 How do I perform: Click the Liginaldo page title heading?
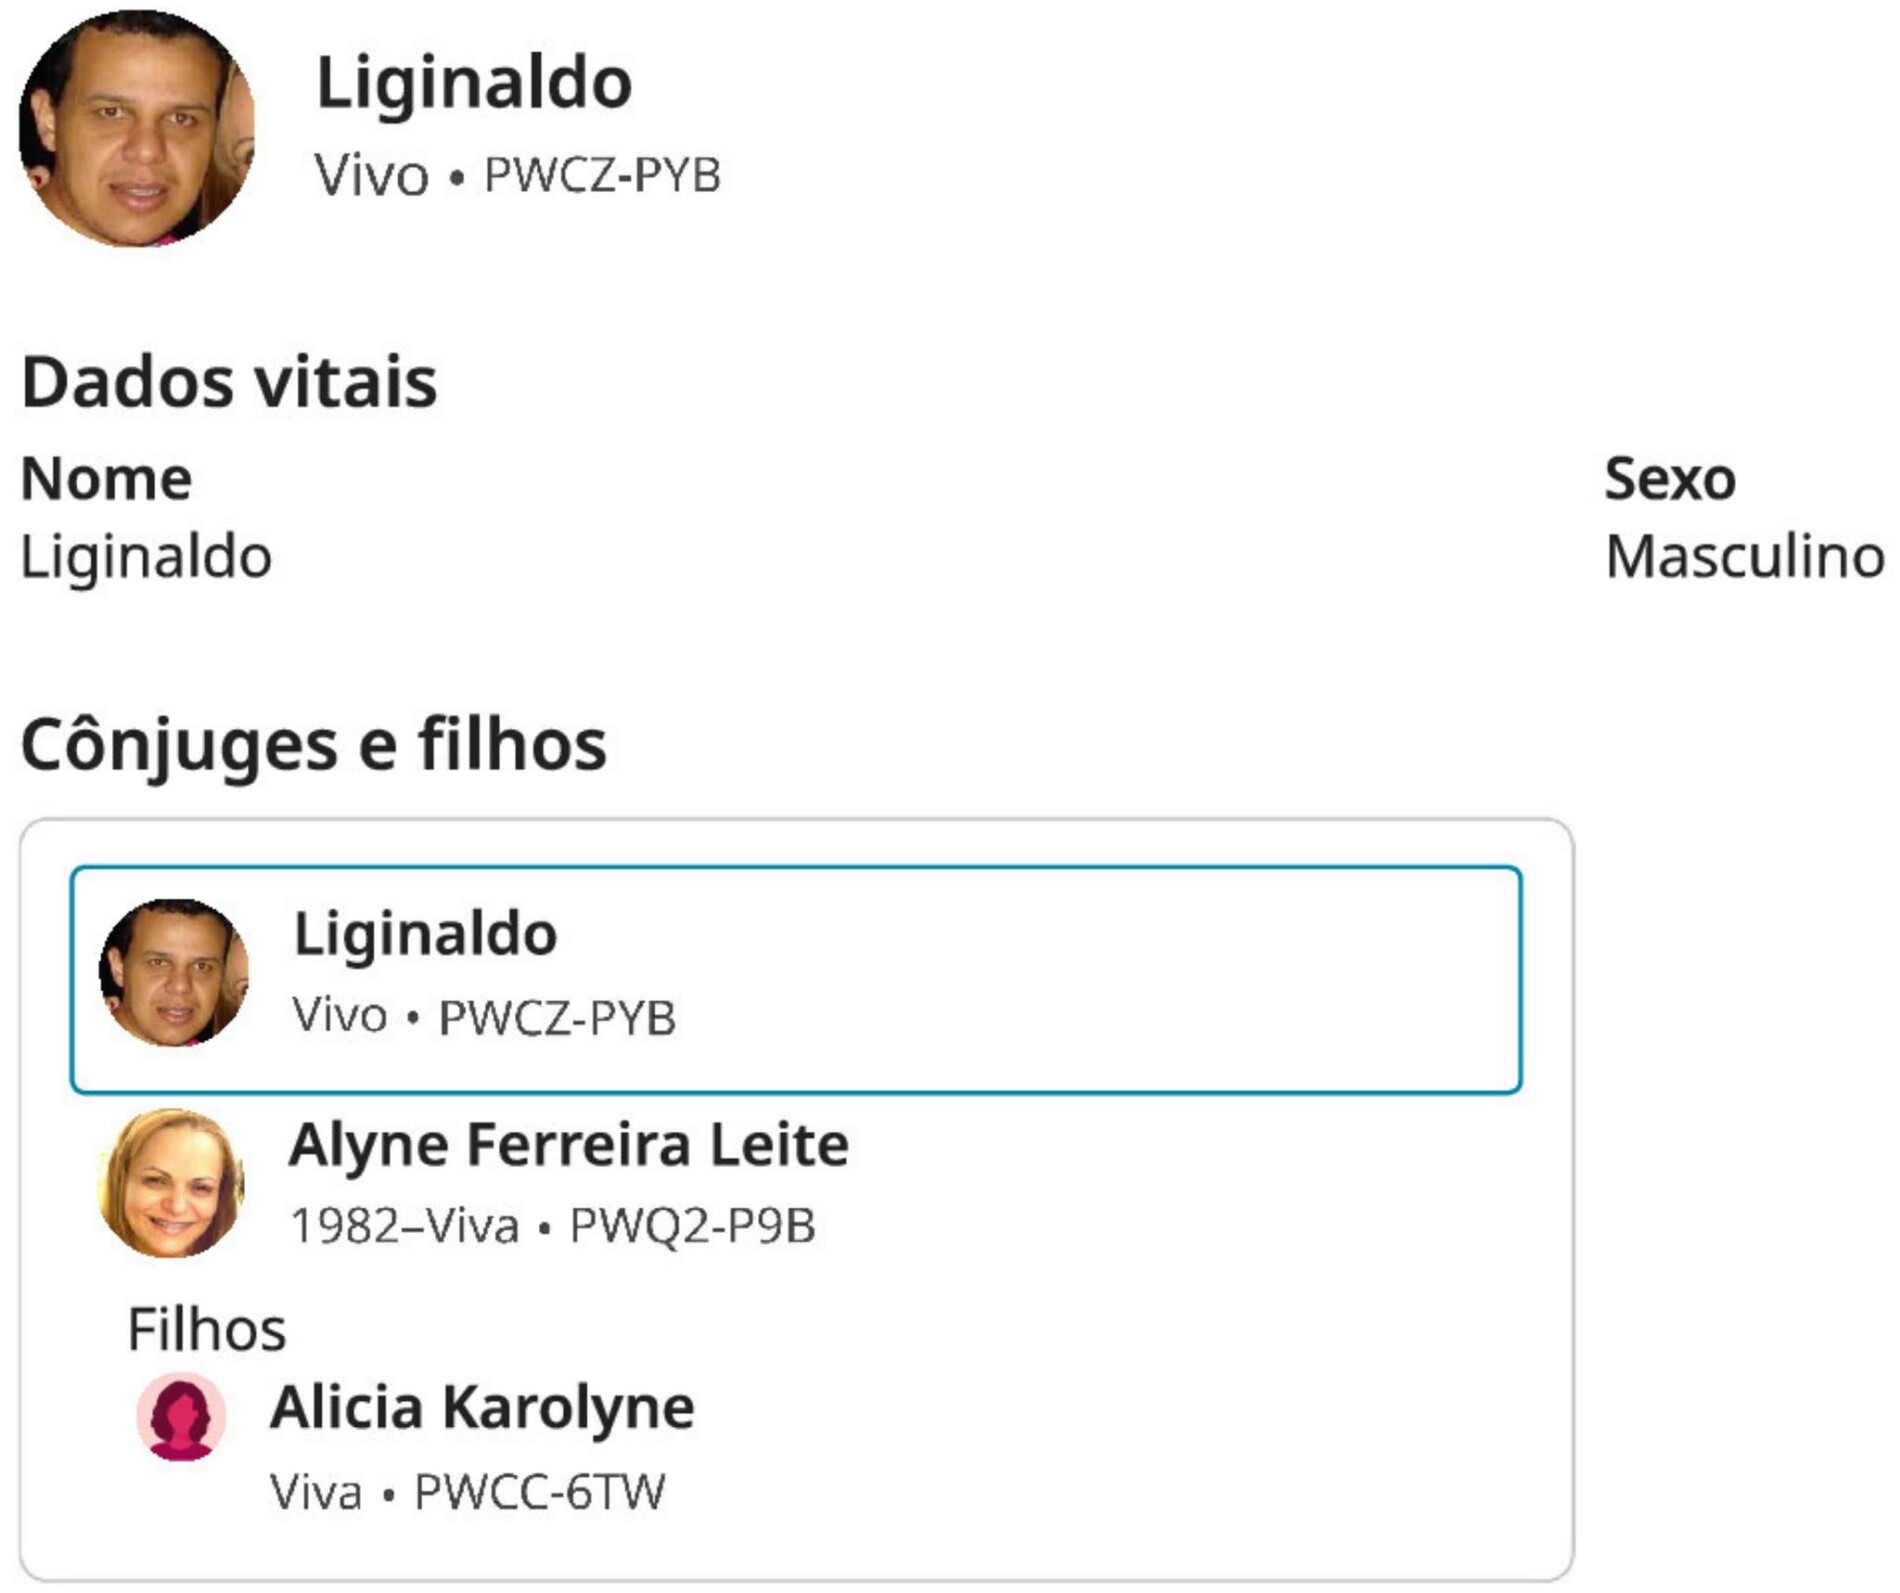pyautogui.click(x=474, y=83)
